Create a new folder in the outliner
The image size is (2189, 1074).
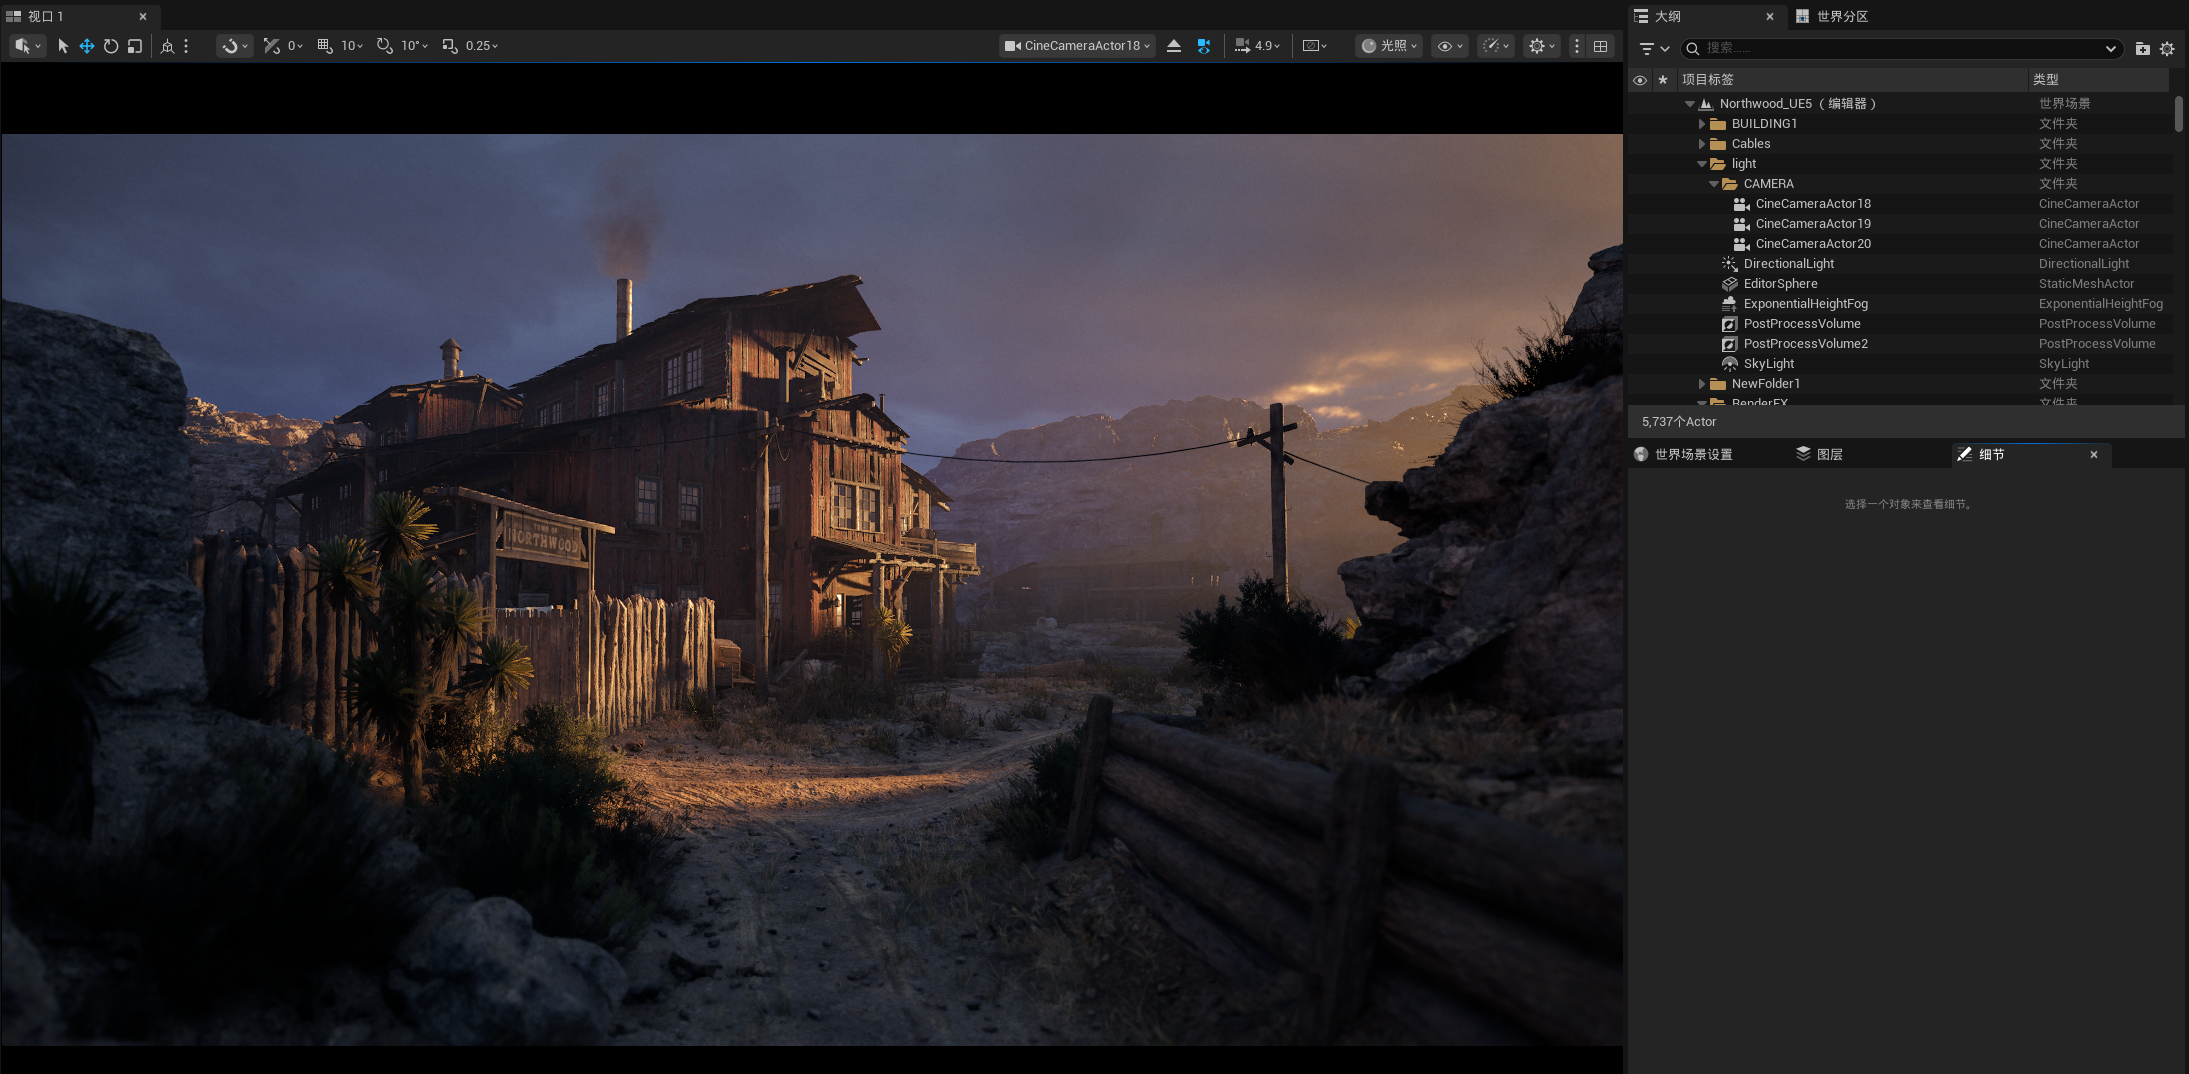point(2142,48)
